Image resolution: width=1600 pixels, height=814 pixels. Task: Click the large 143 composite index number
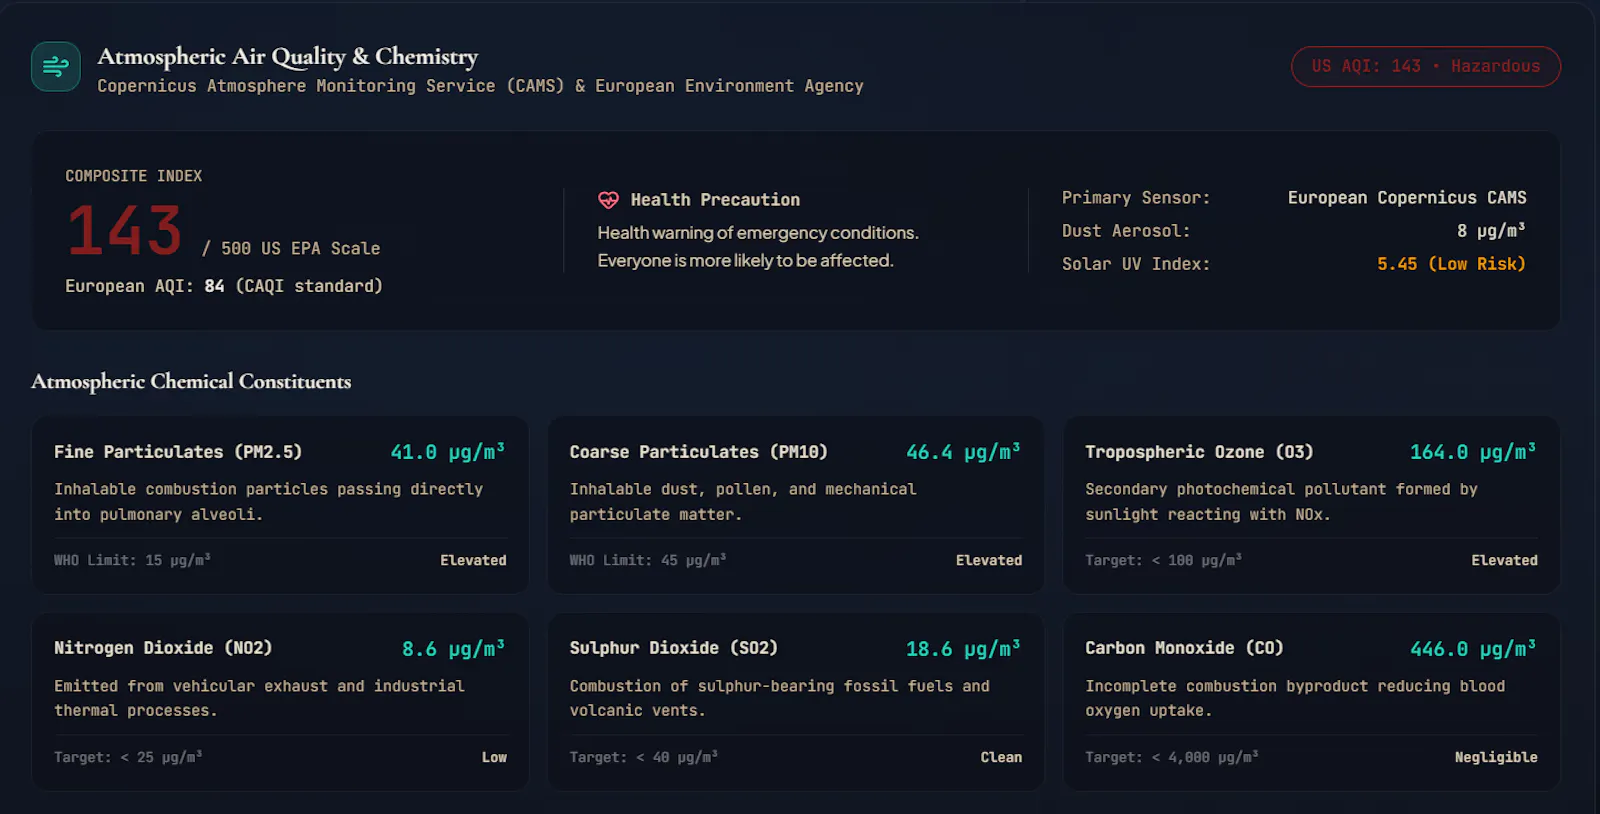pos(125,230)
